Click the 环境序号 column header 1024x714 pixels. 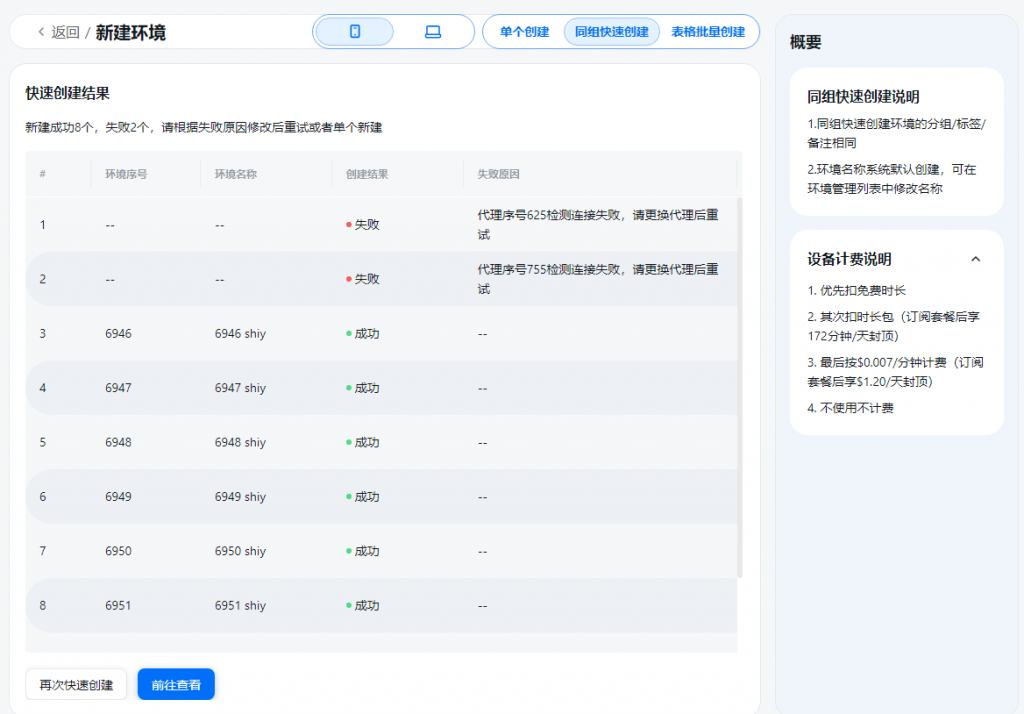[x=126, y=174]
